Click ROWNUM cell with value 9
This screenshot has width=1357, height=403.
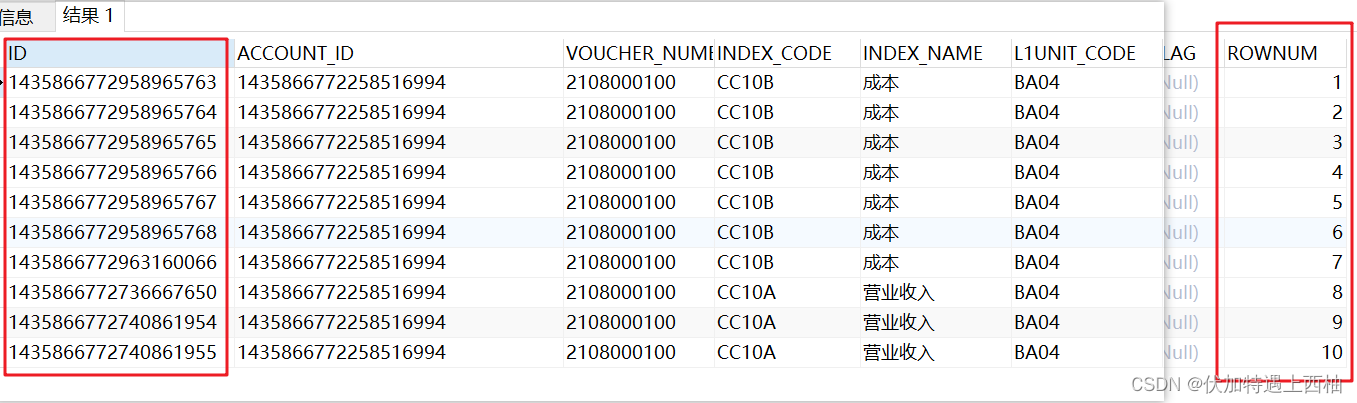[1287, 323]
